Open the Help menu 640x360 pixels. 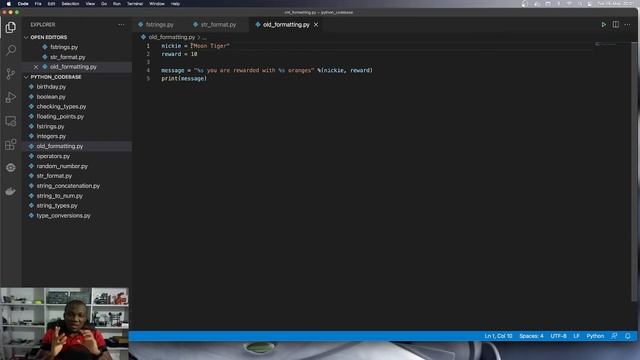tap(176, 4)
